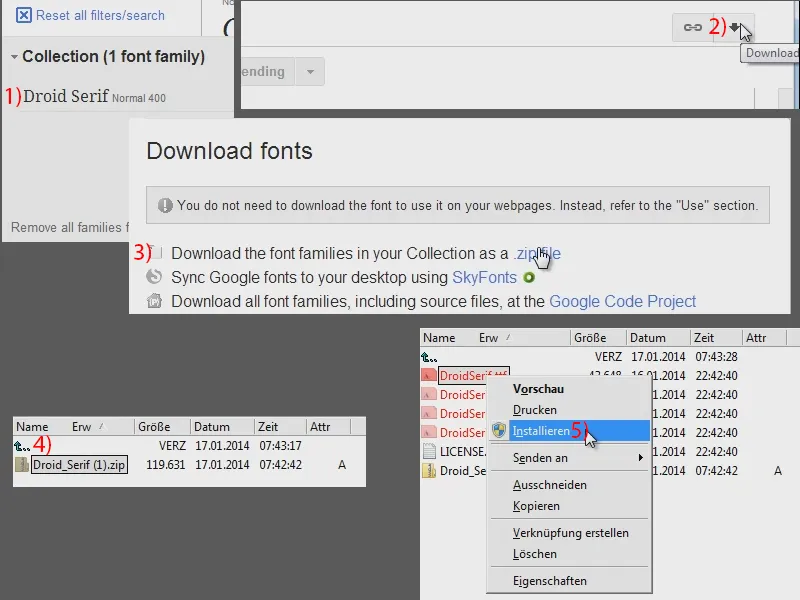The width and height of the screenshot is (800, 600).
Task: Click the Droid_Serif (1).zip archive icon
Action: [x=21, y=465]
